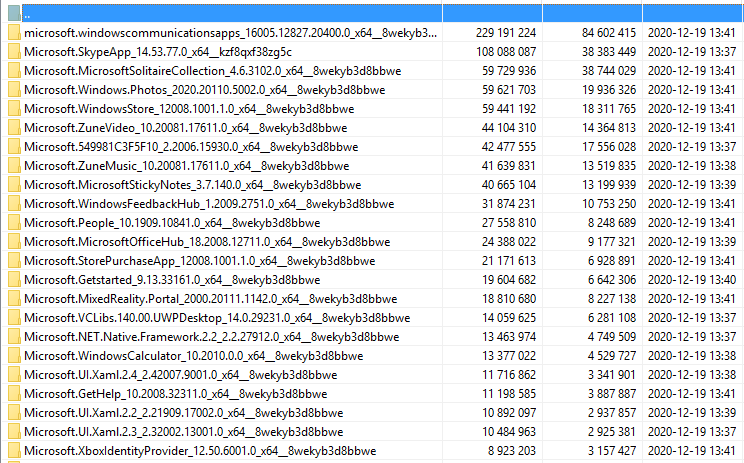Select Microsoft.XboxIdentityProvider folder name

pos(200,450)
